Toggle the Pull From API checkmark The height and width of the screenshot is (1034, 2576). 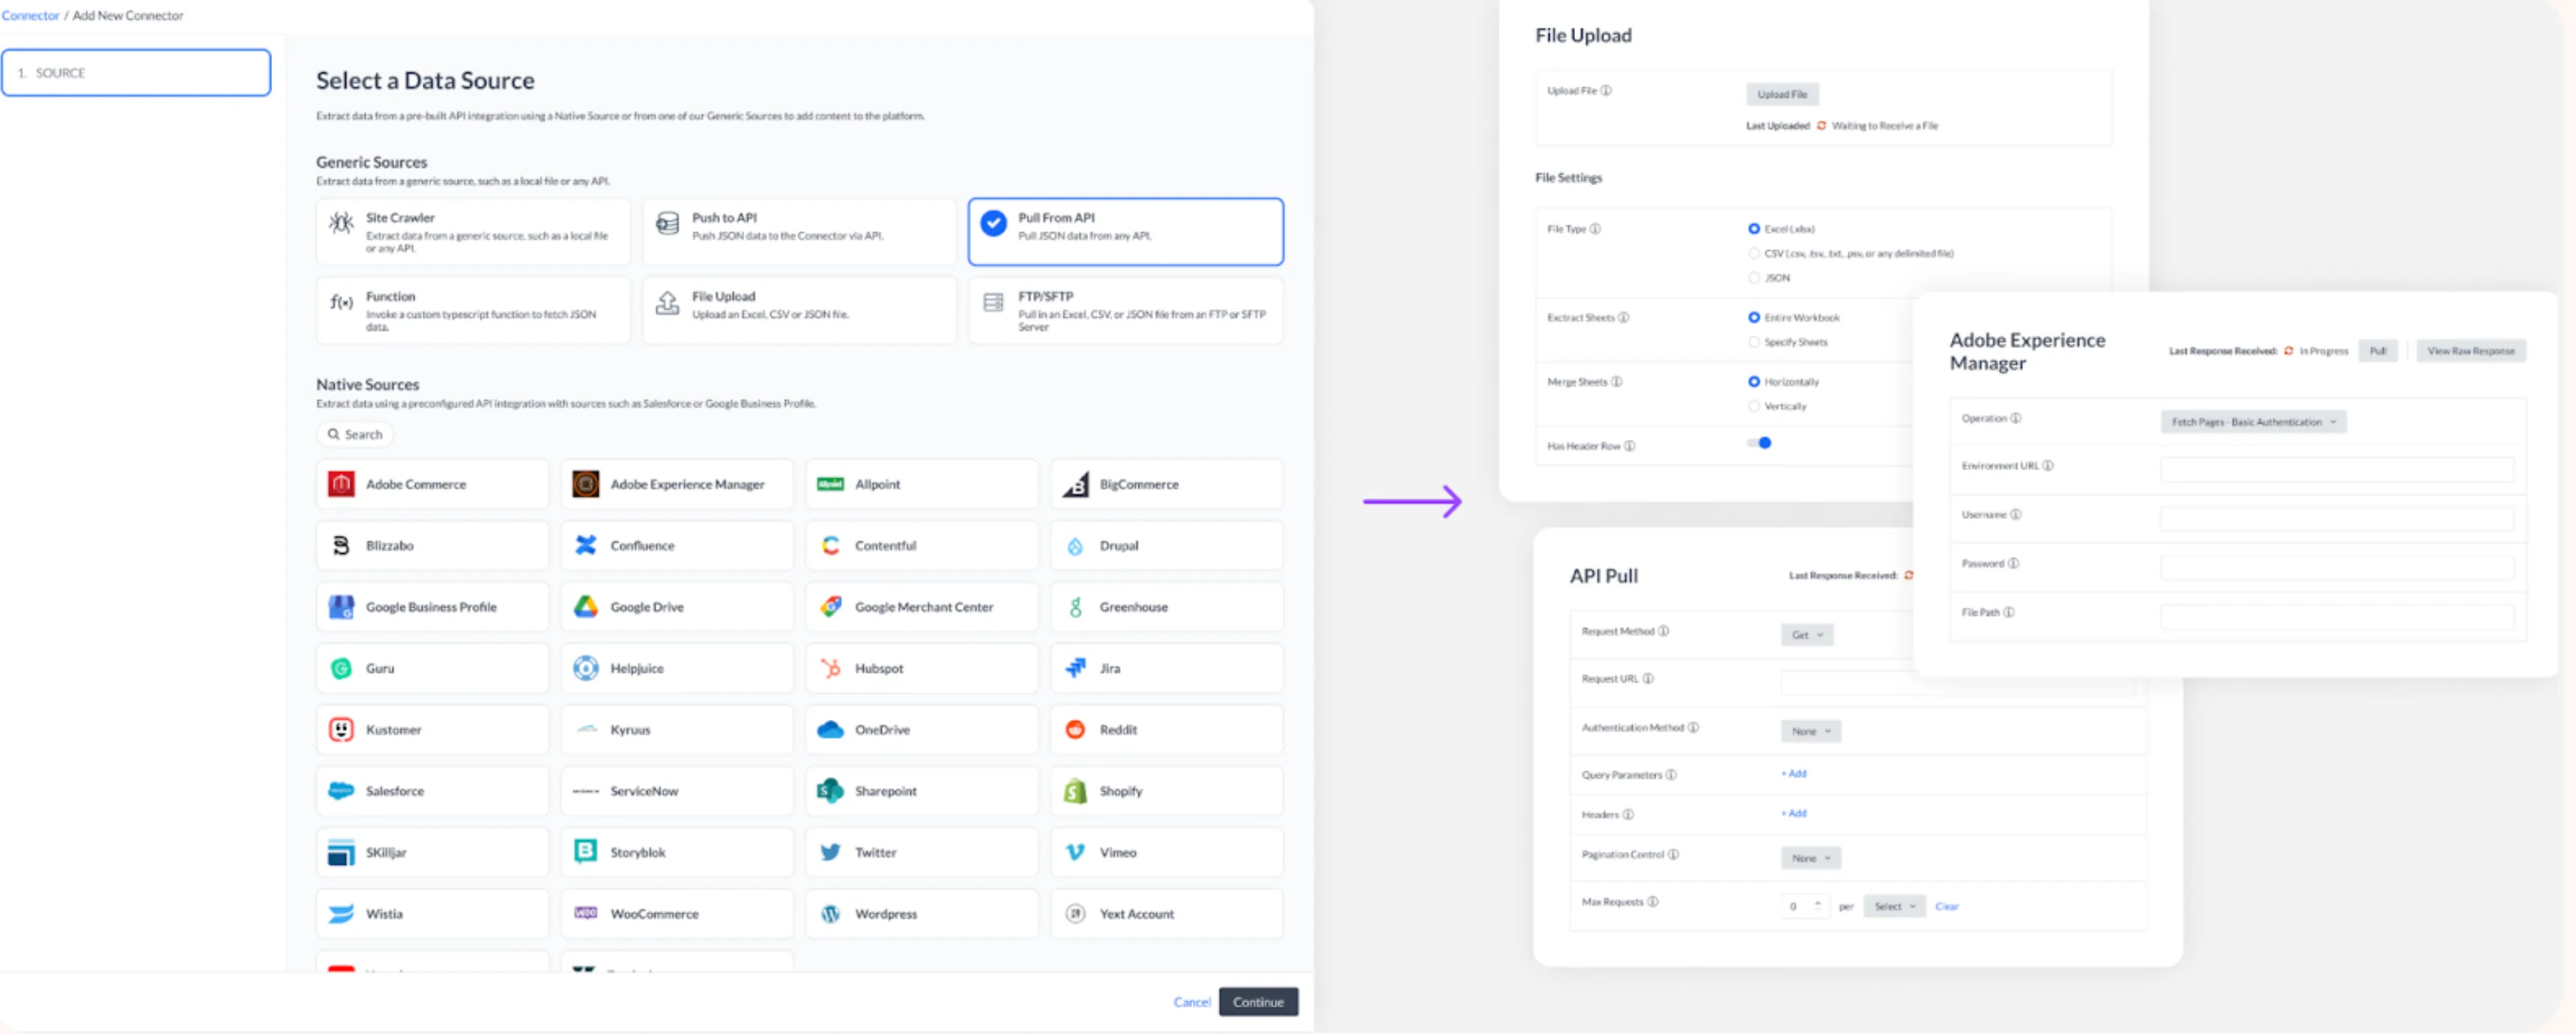coord(993,223)
